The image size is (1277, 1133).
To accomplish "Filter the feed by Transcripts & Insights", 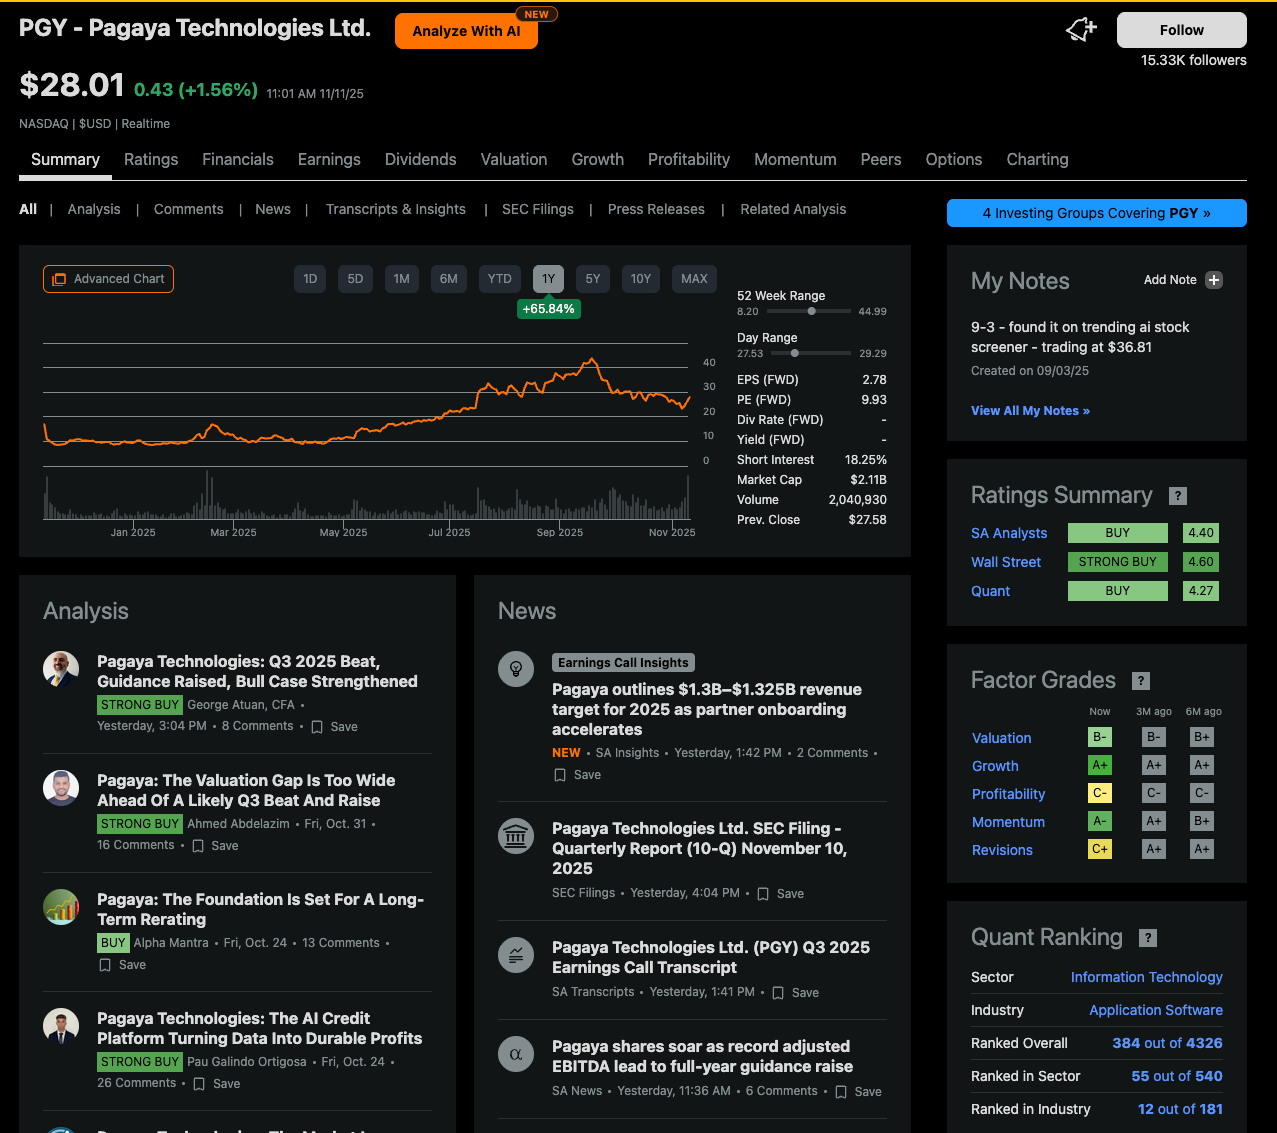I will point(396,209).
